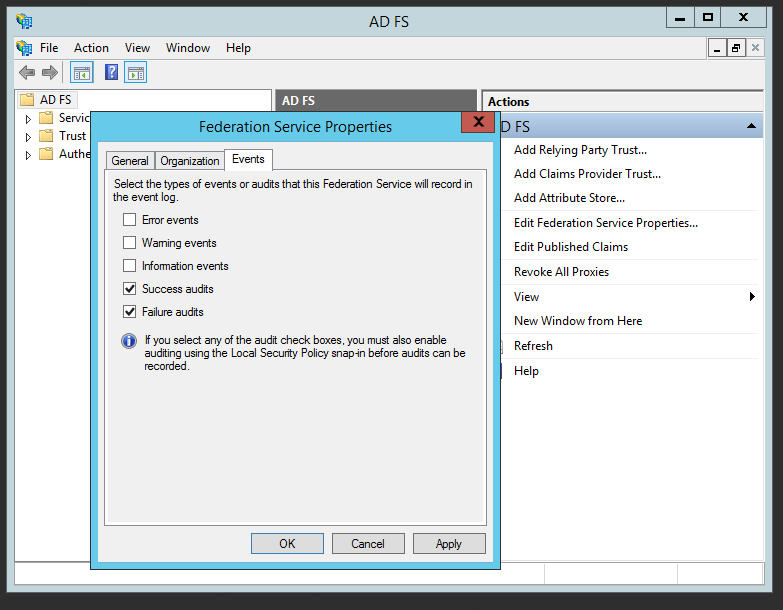Viewport: 783px width, 610px height.
Task: Close the Federation Service Properties dialog
Action: pyautogui.click(x=478, y=122)
